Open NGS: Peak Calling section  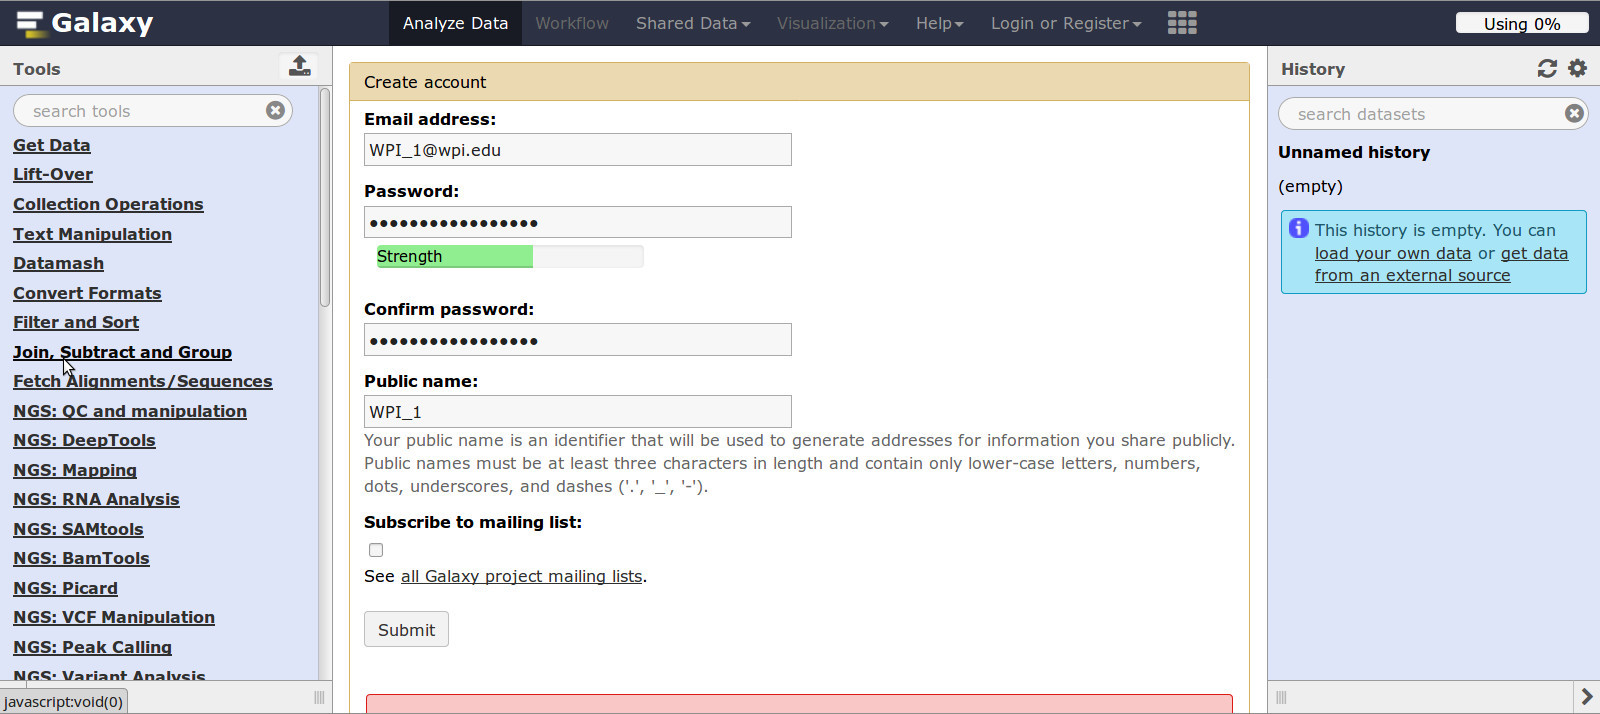92,647
